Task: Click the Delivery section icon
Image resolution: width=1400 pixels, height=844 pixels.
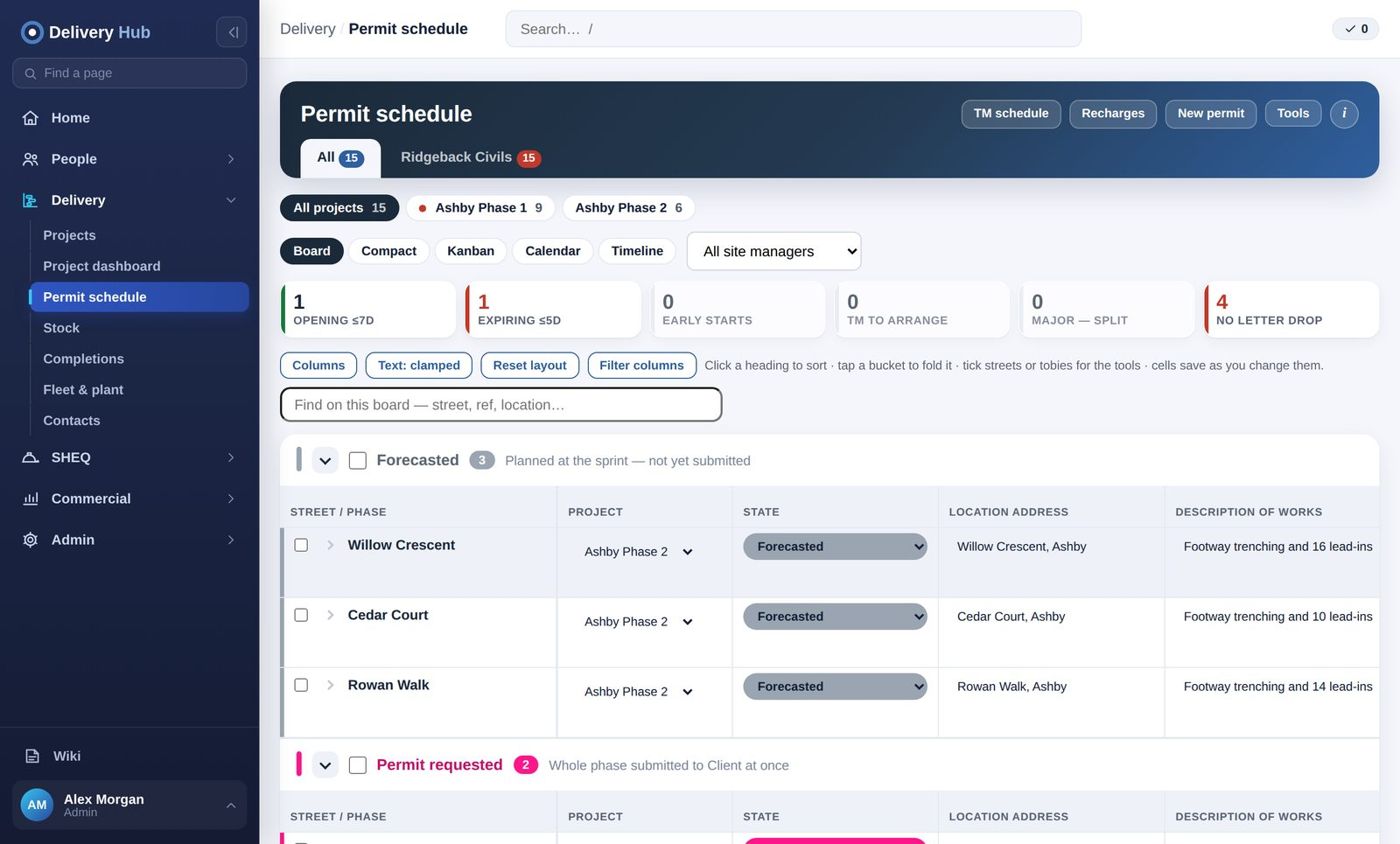Action: [x=30, y=200]
